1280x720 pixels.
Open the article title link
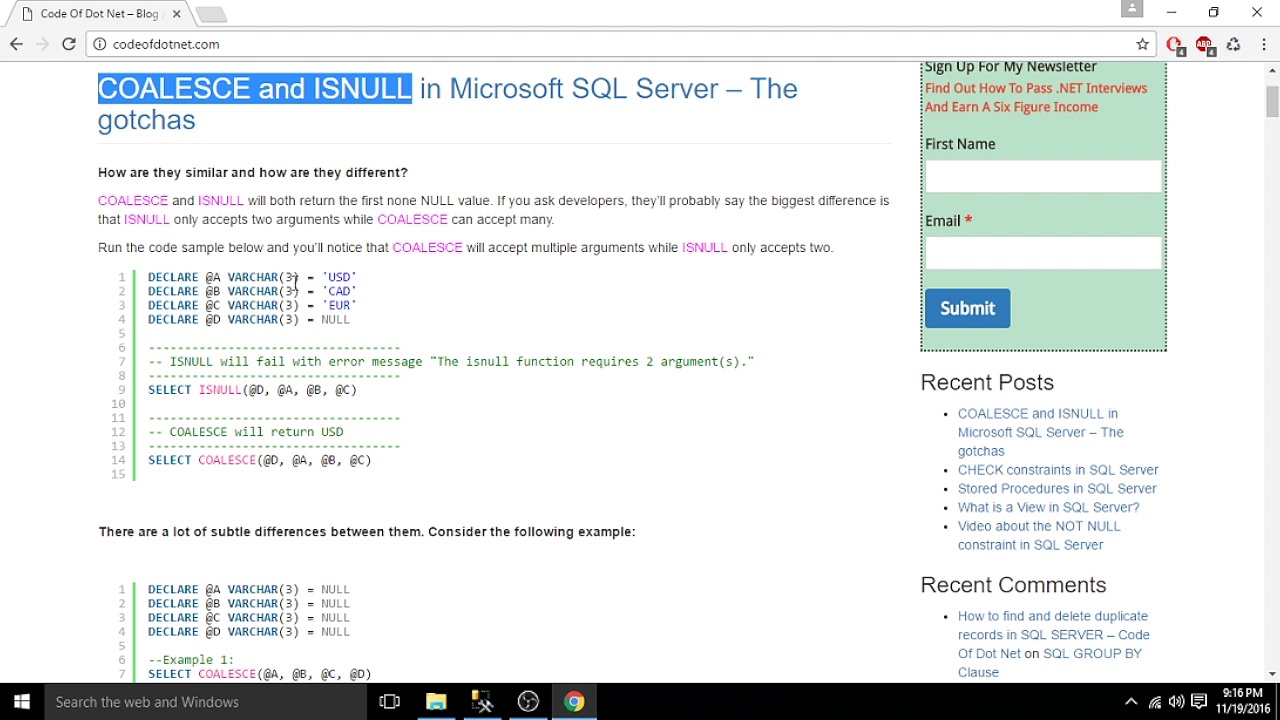pos(447,103)
